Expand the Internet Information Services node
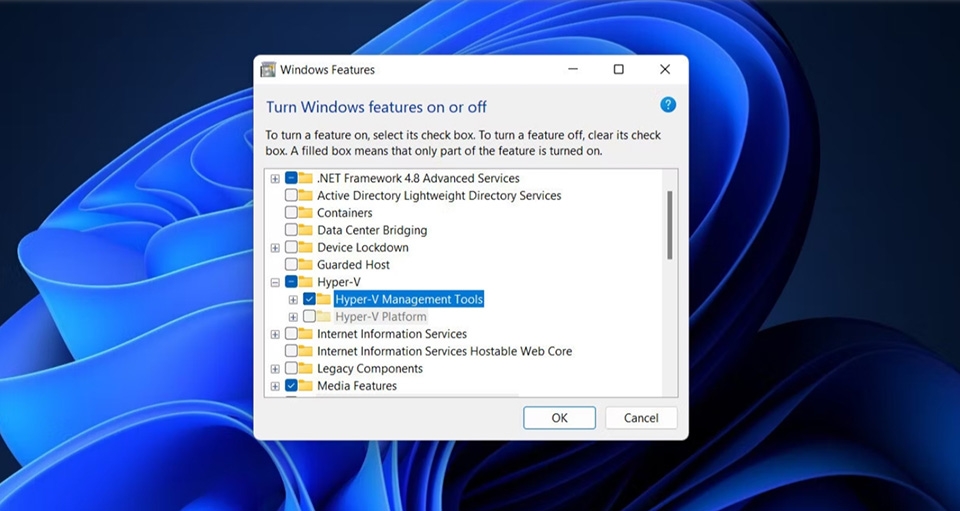 [x=275, y=334]
